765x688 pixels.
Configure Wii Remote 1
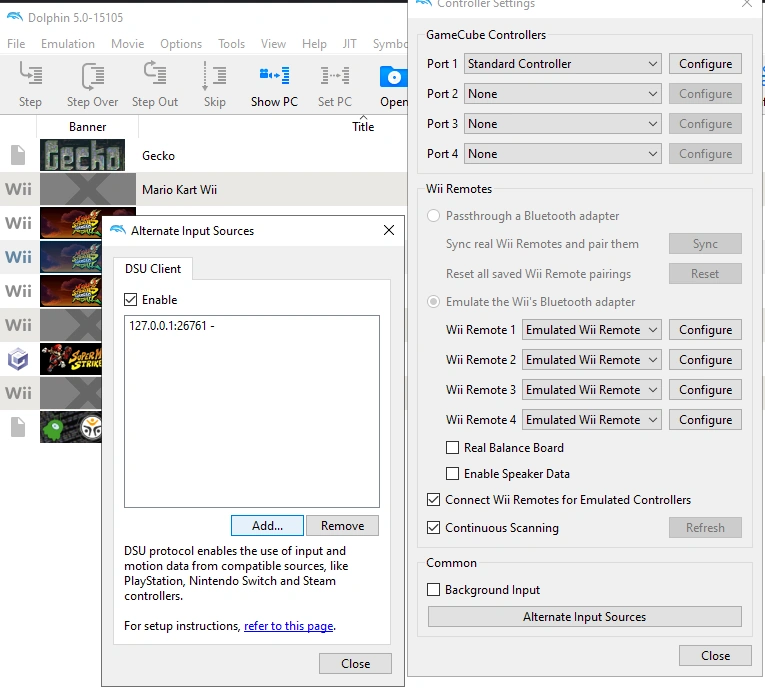click(x=705, y=330)
